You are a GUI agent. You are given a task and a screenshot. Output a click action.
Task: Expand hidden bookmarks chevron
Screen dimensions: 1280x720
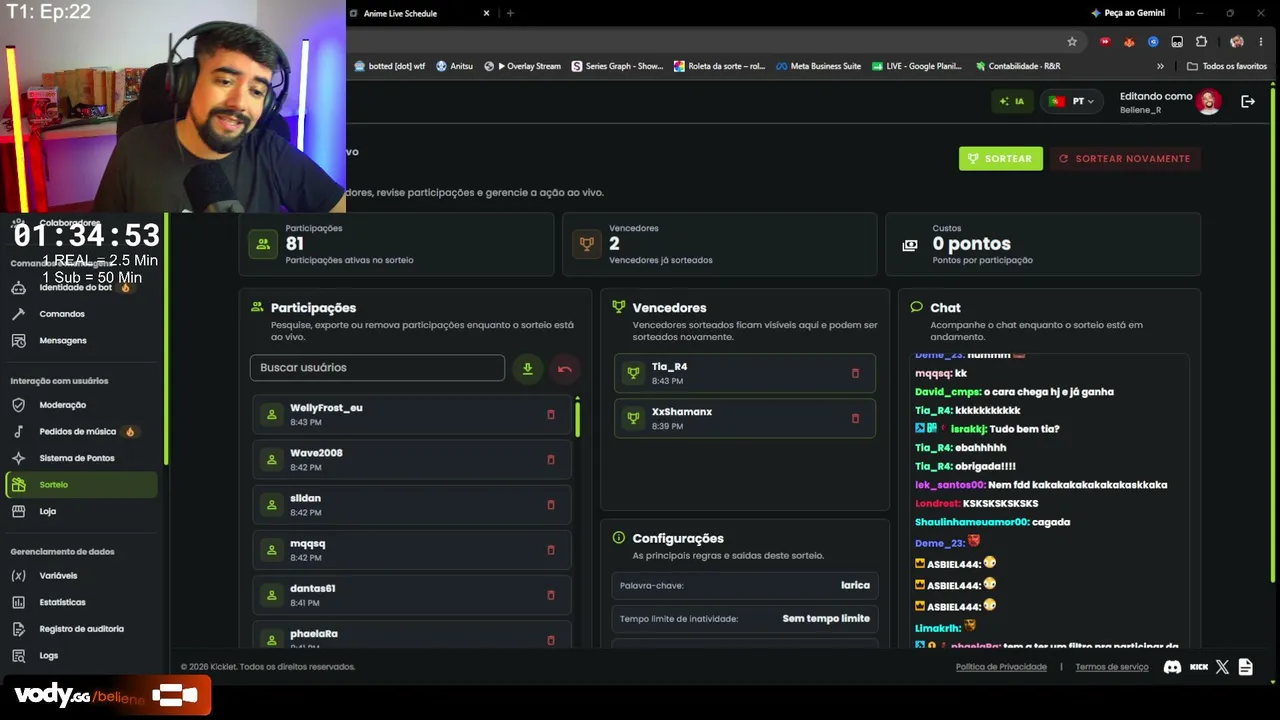pyautogui.click(x=1160, y=66)
